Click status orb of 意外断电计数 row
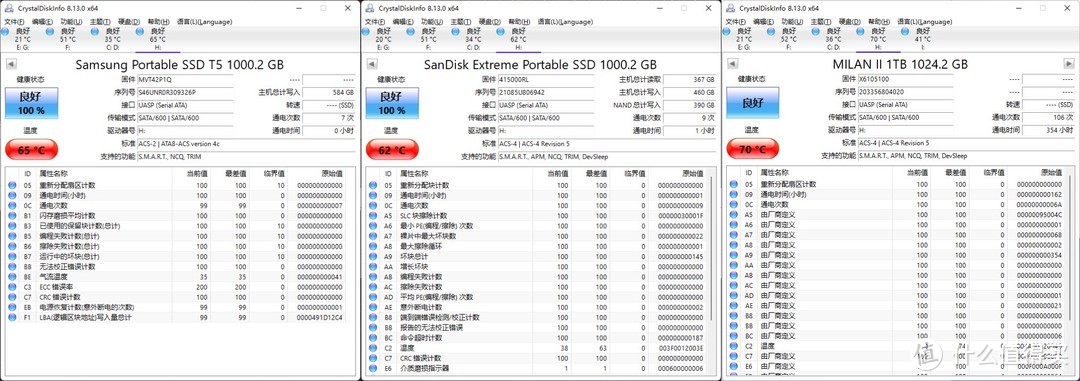This screenshot has height=381, width=1080. pos(373,307)
